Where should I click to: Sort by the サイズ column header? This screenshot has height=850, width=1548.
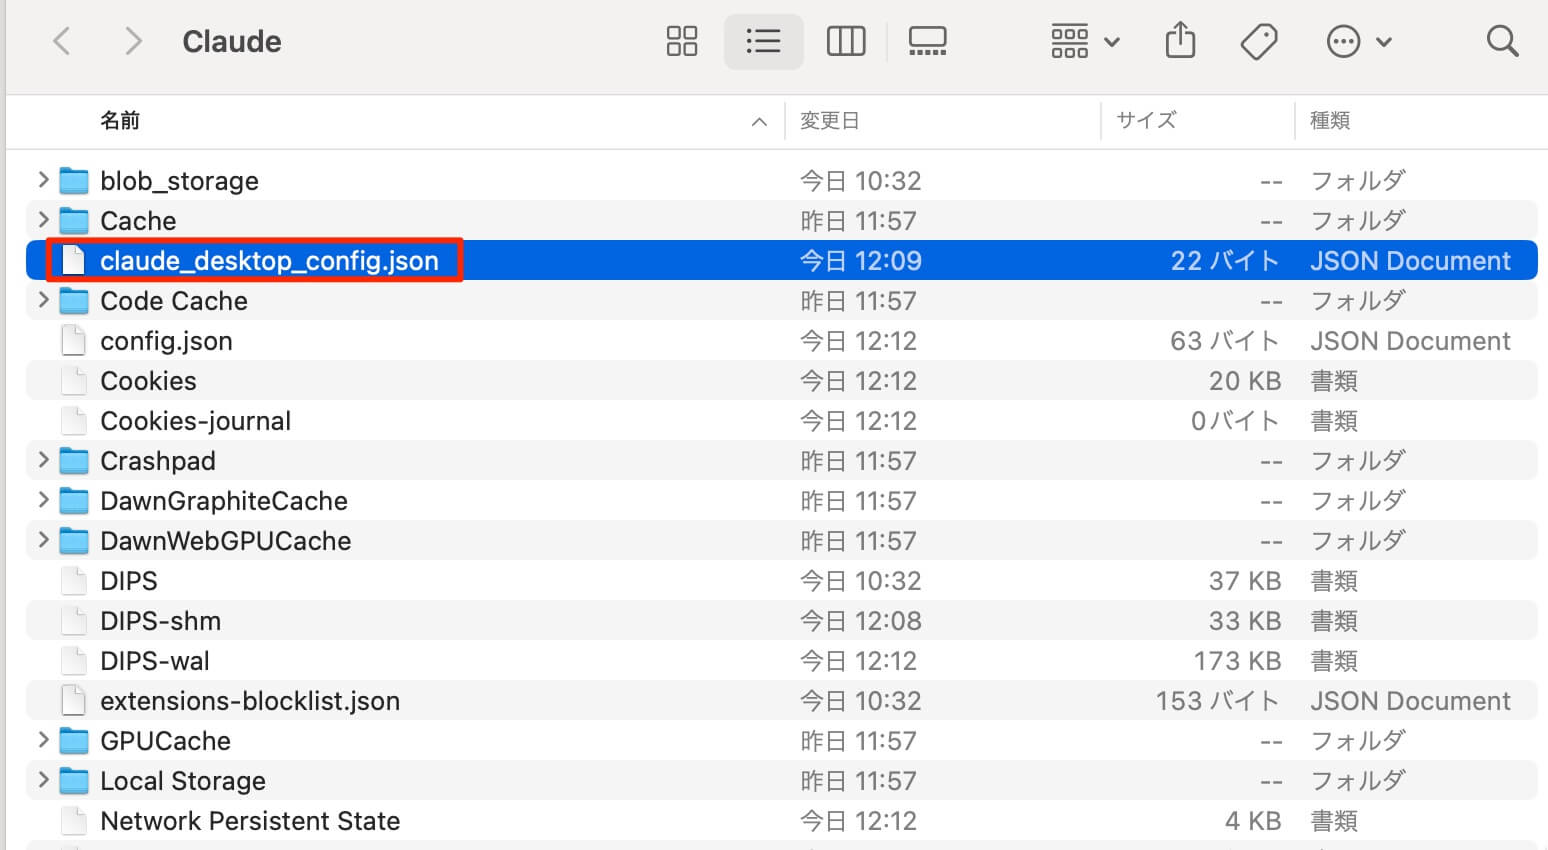click(x=1146, y=121)
